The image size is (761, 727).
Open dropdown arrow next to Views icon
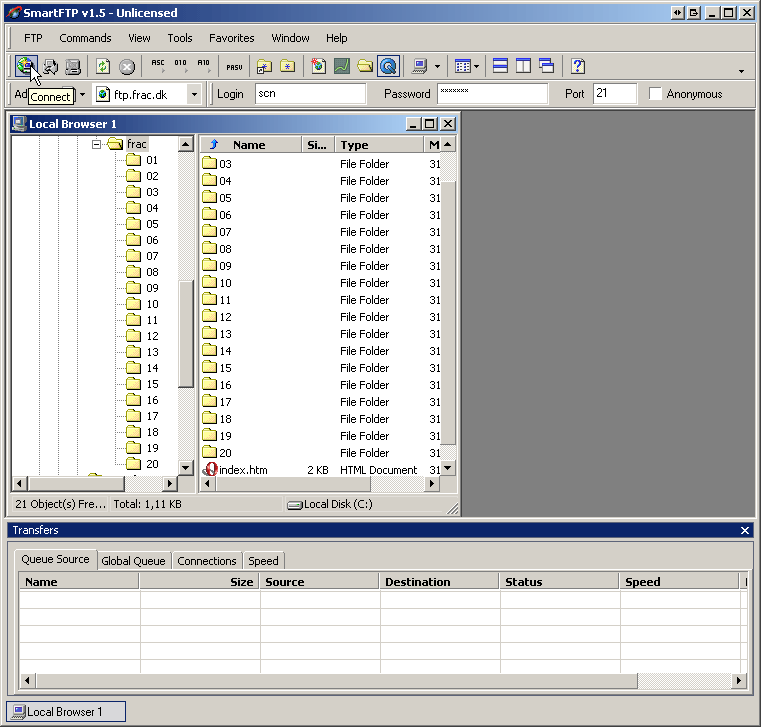(x=477, y=66)
